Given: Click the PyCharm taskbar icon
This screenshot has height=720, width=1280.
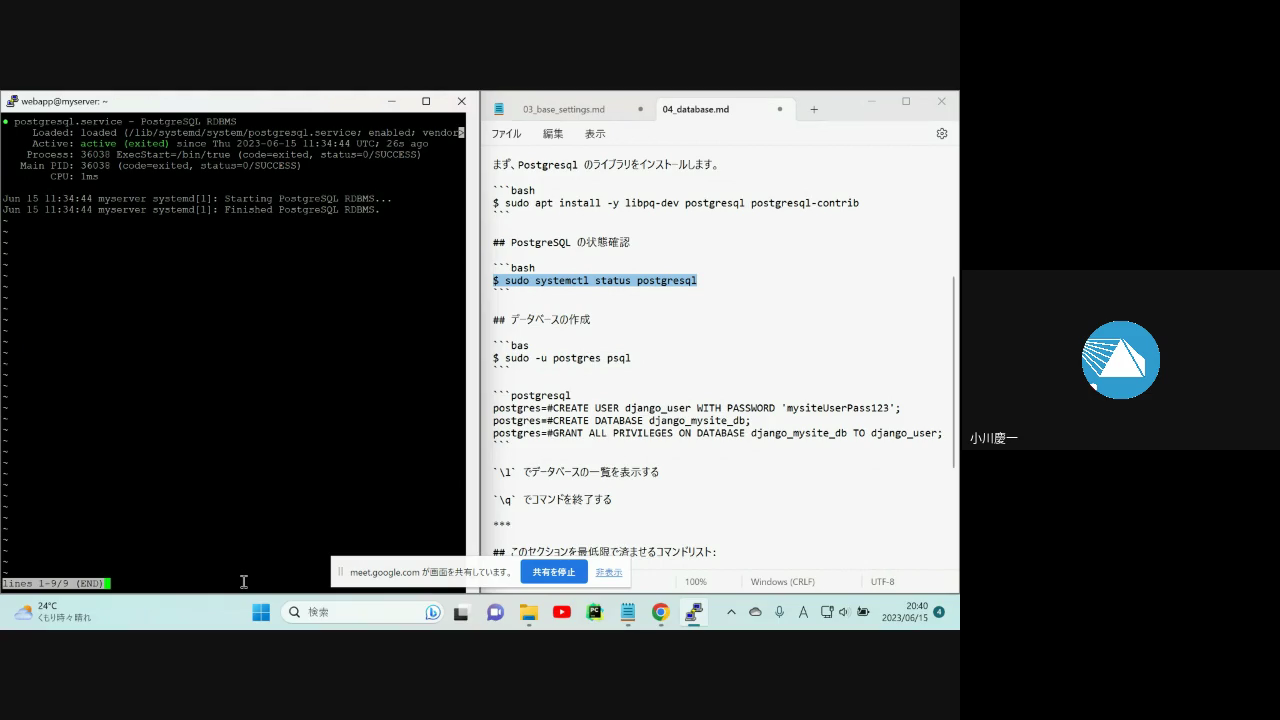Looking at the screenshot, I should tap(595, 612).
